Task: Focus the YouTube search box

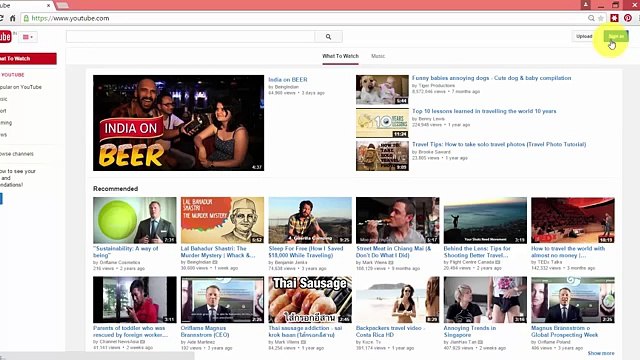Action: point(190,37)
